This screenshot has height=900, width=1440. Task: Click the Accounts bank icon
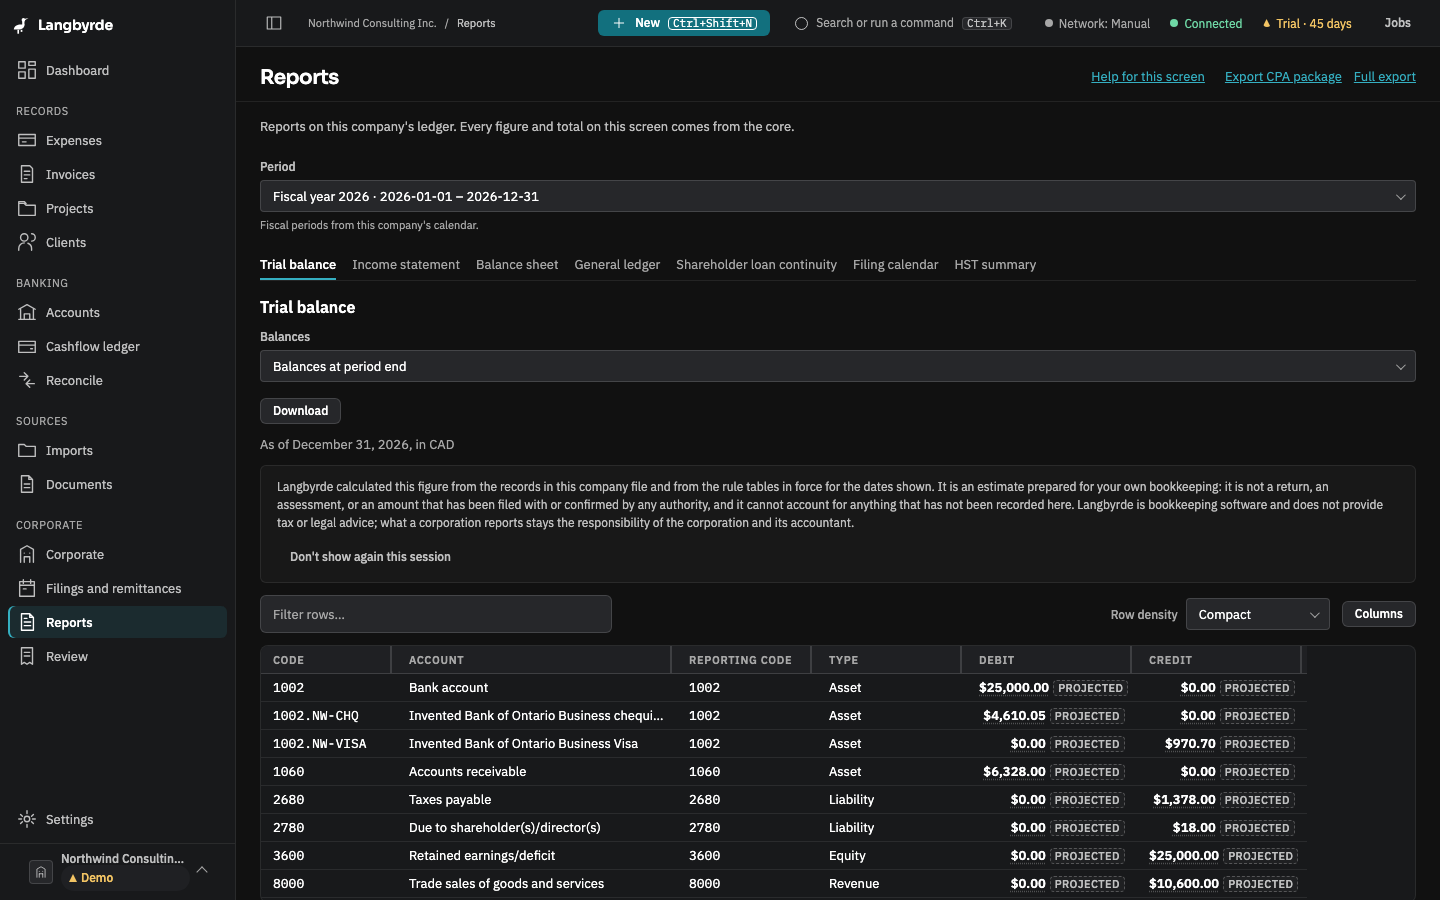point(27,312)
